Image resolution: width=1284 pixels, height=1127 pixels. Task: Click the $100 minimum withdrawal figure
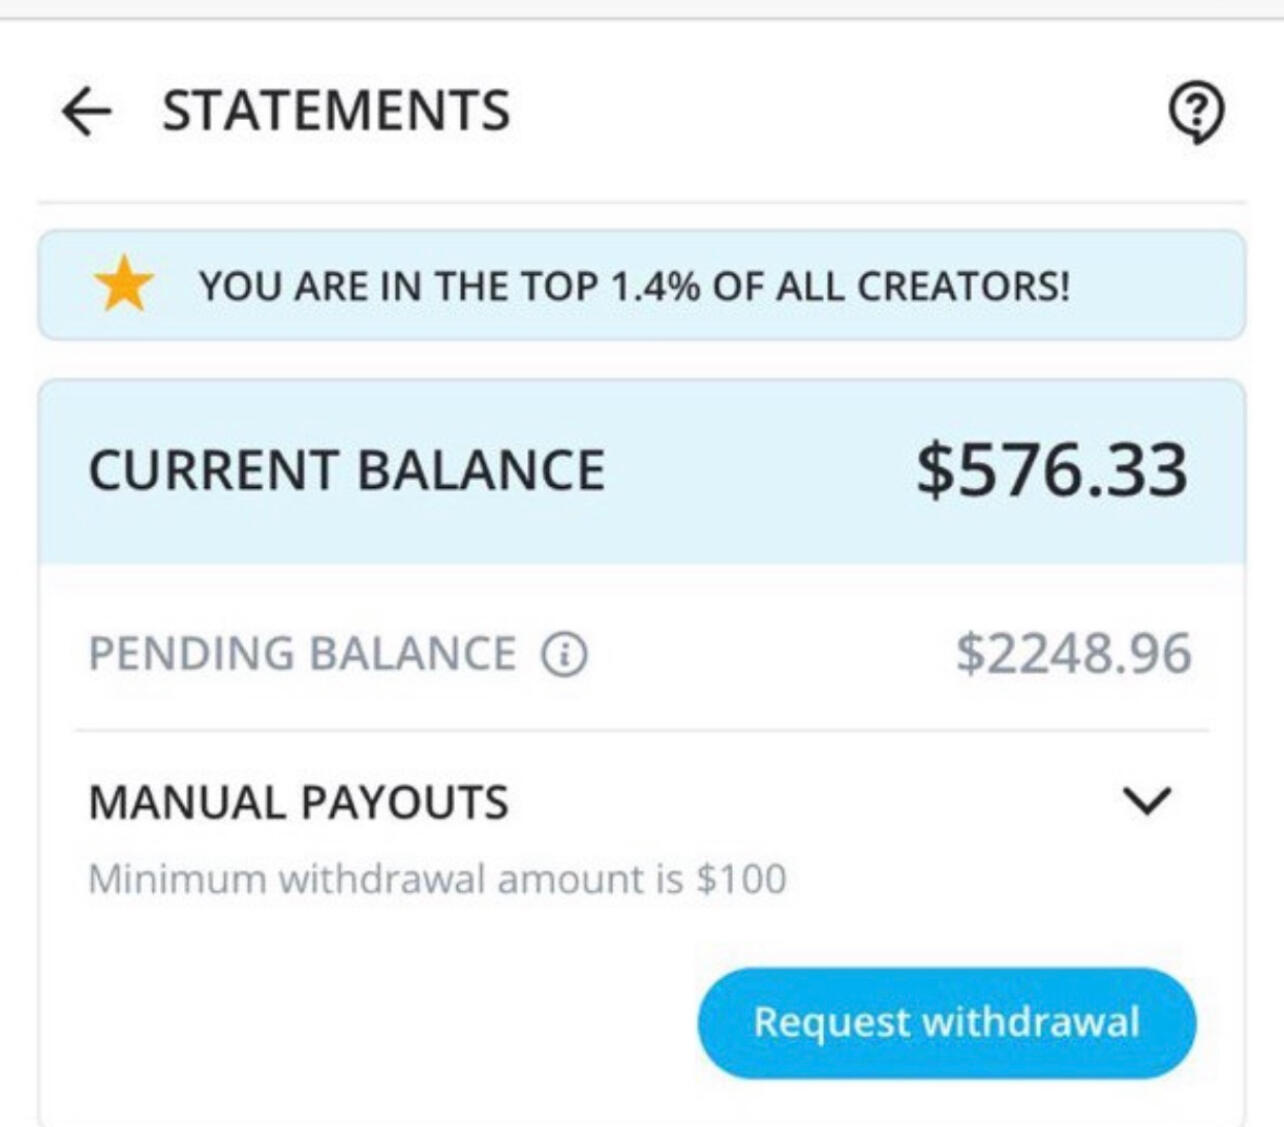tap(741, 880)
